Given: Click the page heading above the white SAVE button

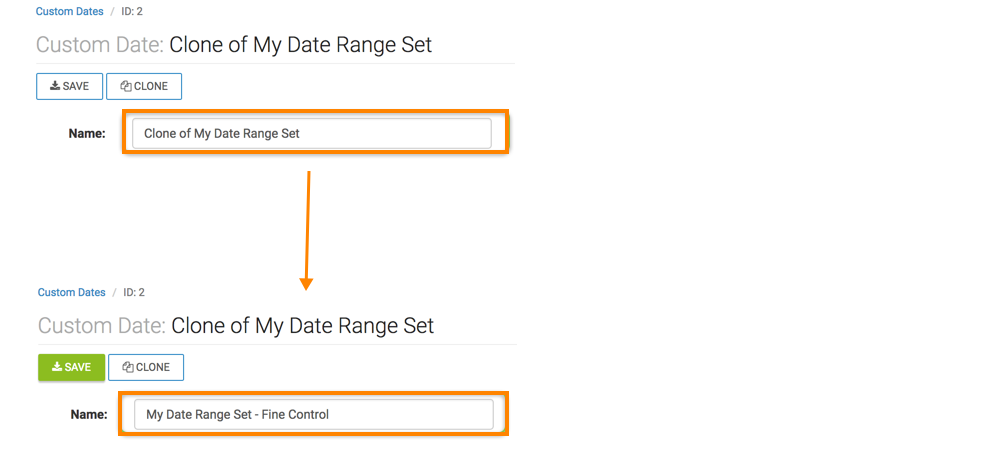Looking at the screenshot, I should click(x=234, y=45).
